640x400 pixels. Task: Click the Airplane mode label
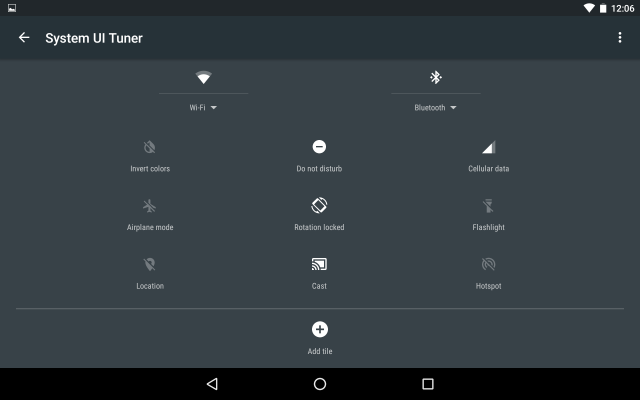pyautogui.click(x=150, y=227)
